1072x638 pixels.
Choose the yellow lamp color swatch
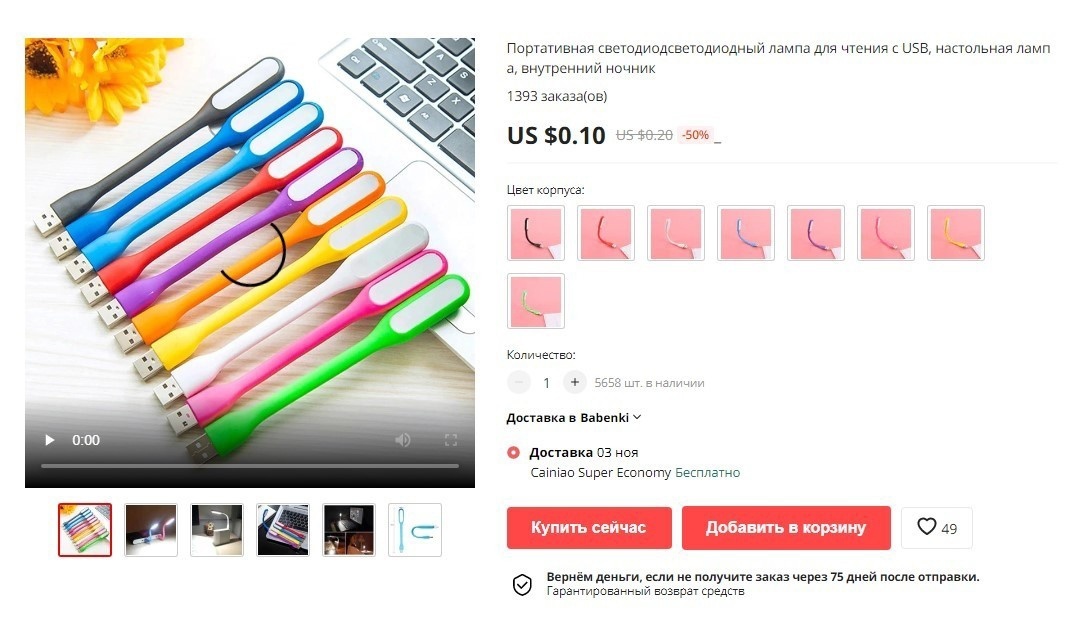pyautogui.click(x=956, y=233)
